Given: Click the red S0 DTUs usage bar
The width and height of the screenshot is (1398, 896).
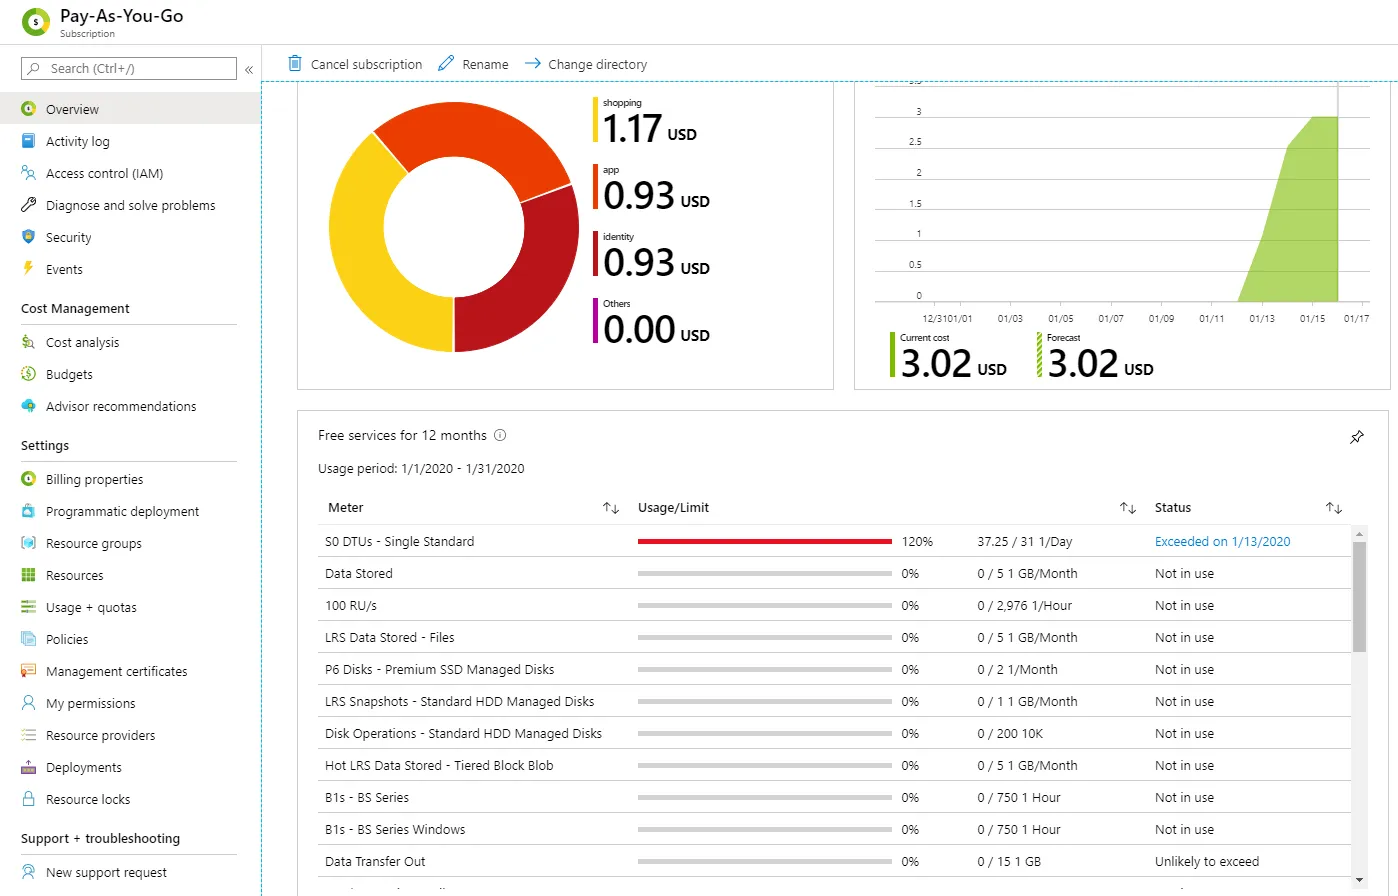Looking at the screenshot, I should coord(764,541).
